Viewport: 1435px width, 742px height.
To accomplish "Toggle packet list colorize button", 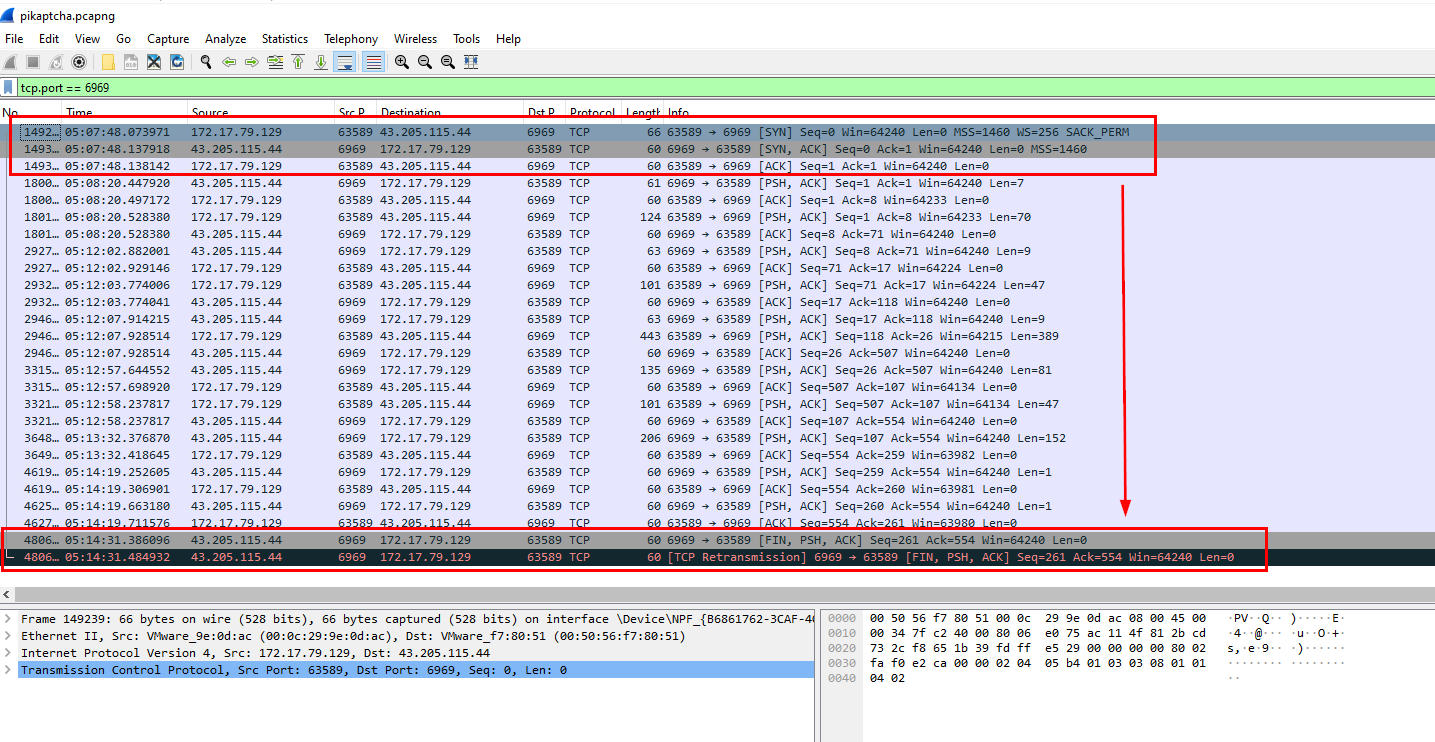I will tap(373, 62).
